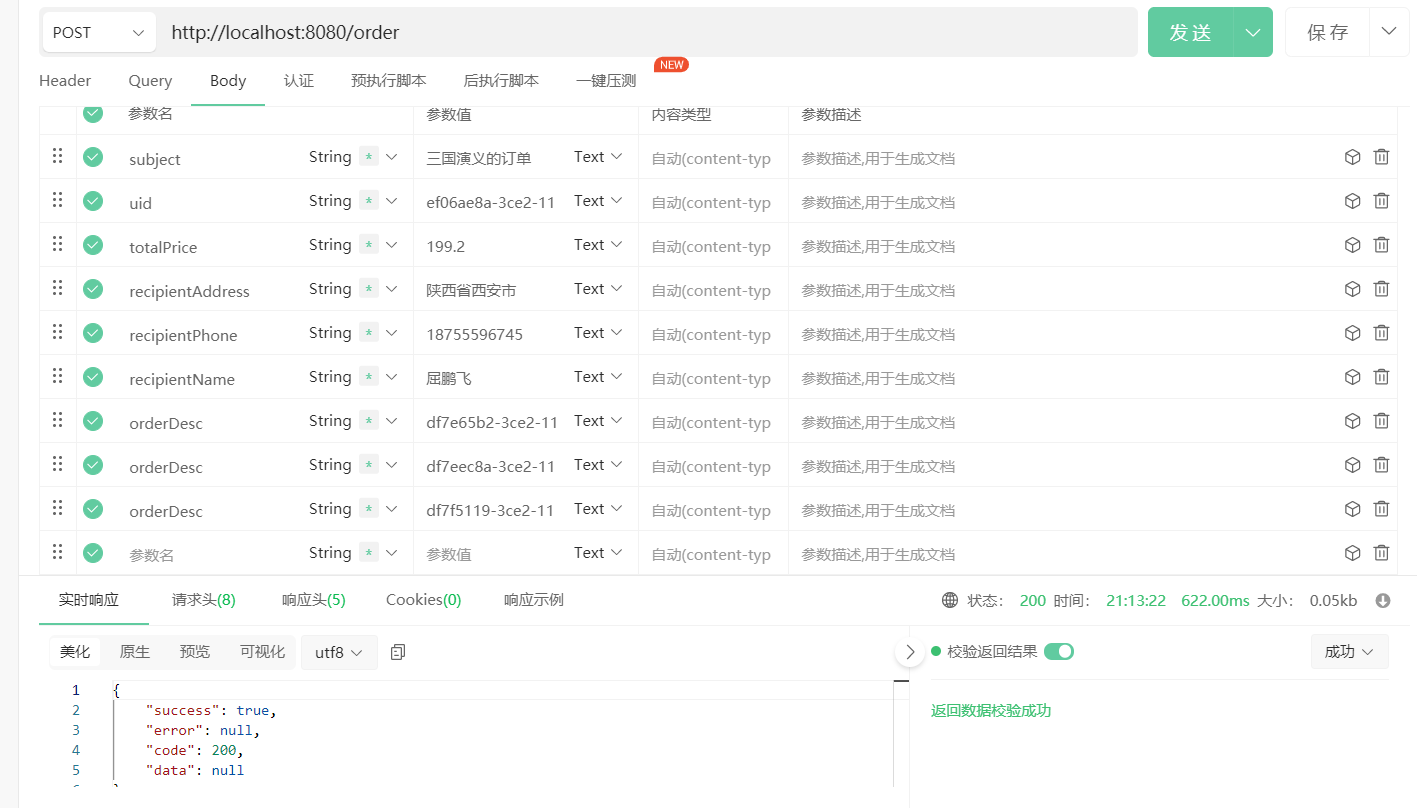Click the globe icon beside status

point(950,601)
